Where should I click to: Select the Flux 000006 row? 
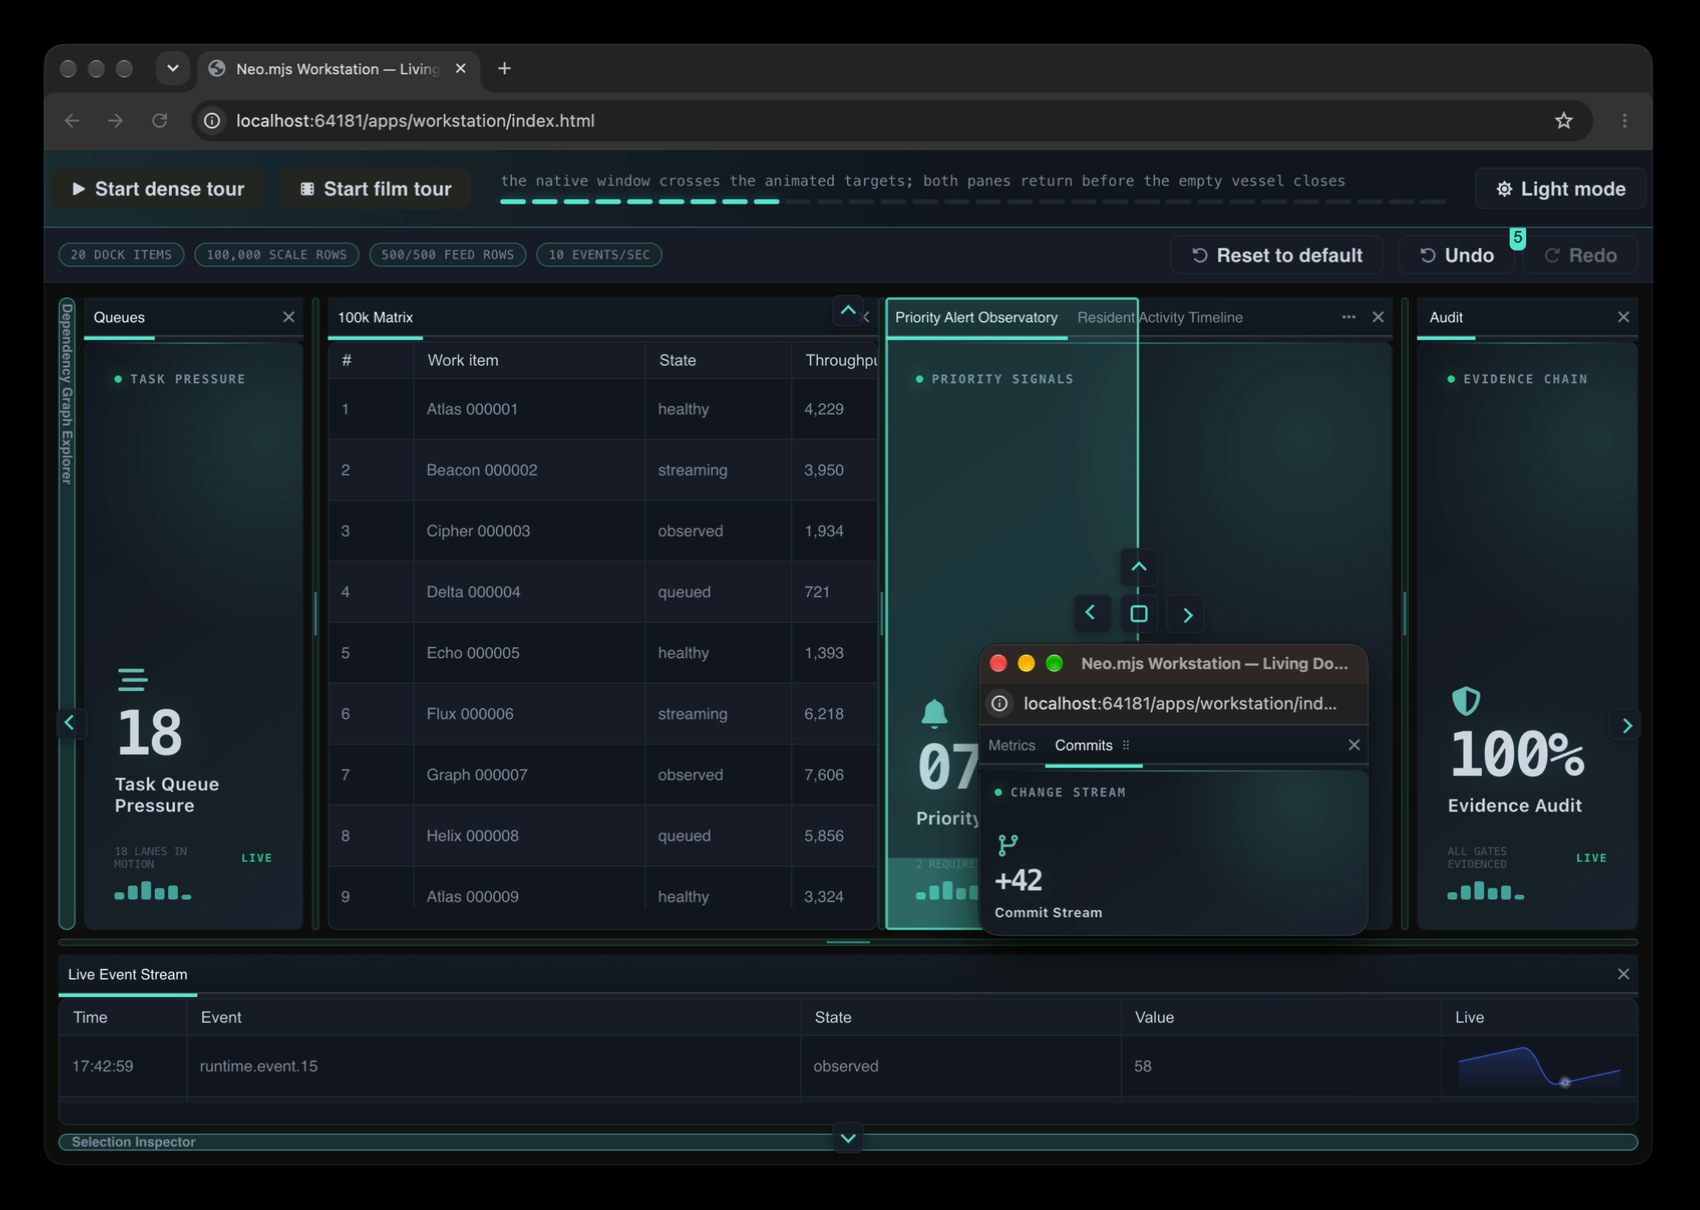pos(603,714)
